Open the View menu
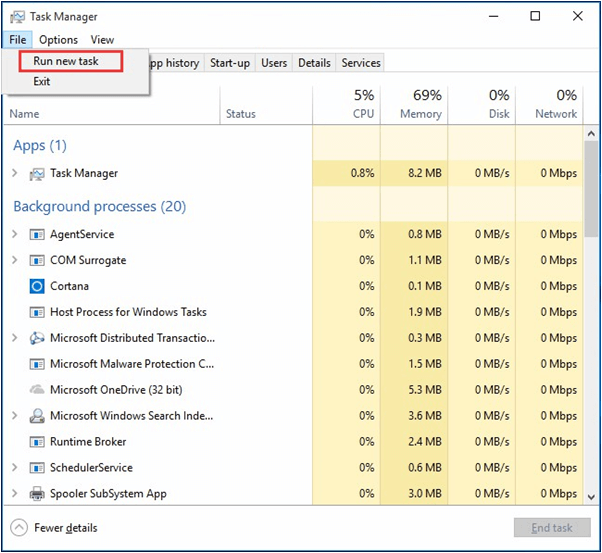This screenshot has height=553, width=602. coord(102,40)
